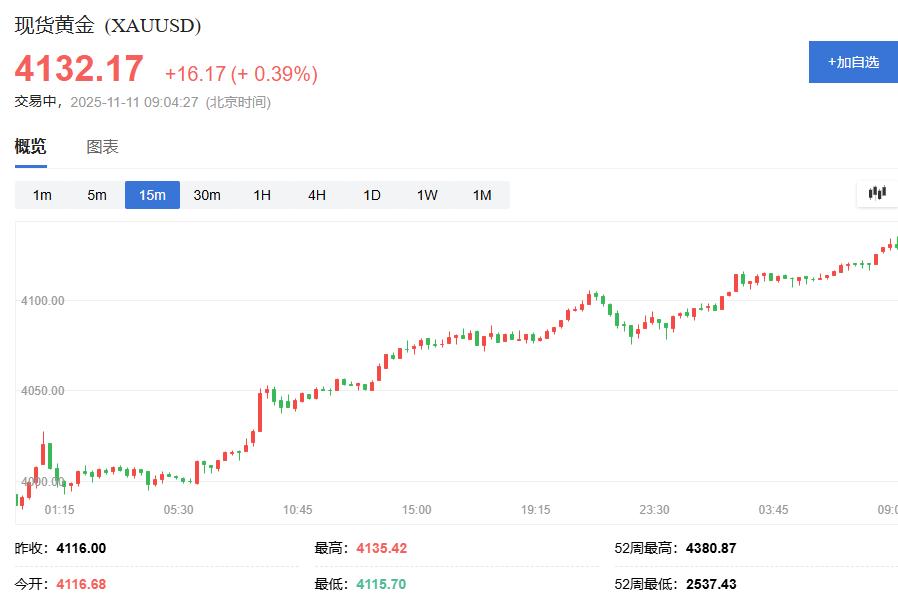Select the 1W weekly timeframe

click(x=426, y=195)
